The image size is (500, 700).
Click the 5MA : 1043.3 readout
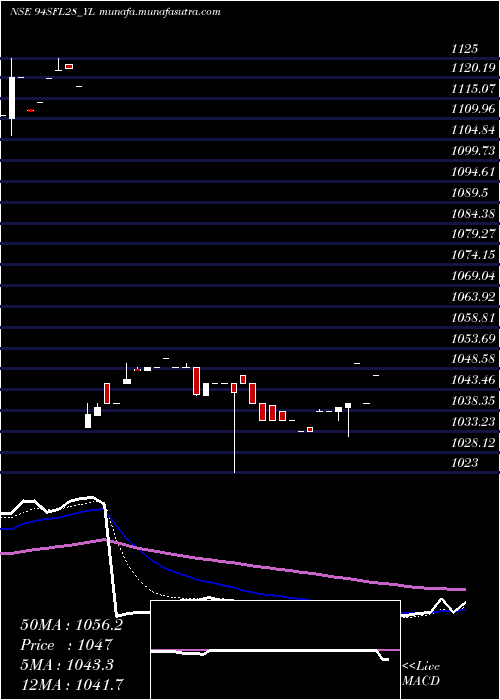[67, 665]
